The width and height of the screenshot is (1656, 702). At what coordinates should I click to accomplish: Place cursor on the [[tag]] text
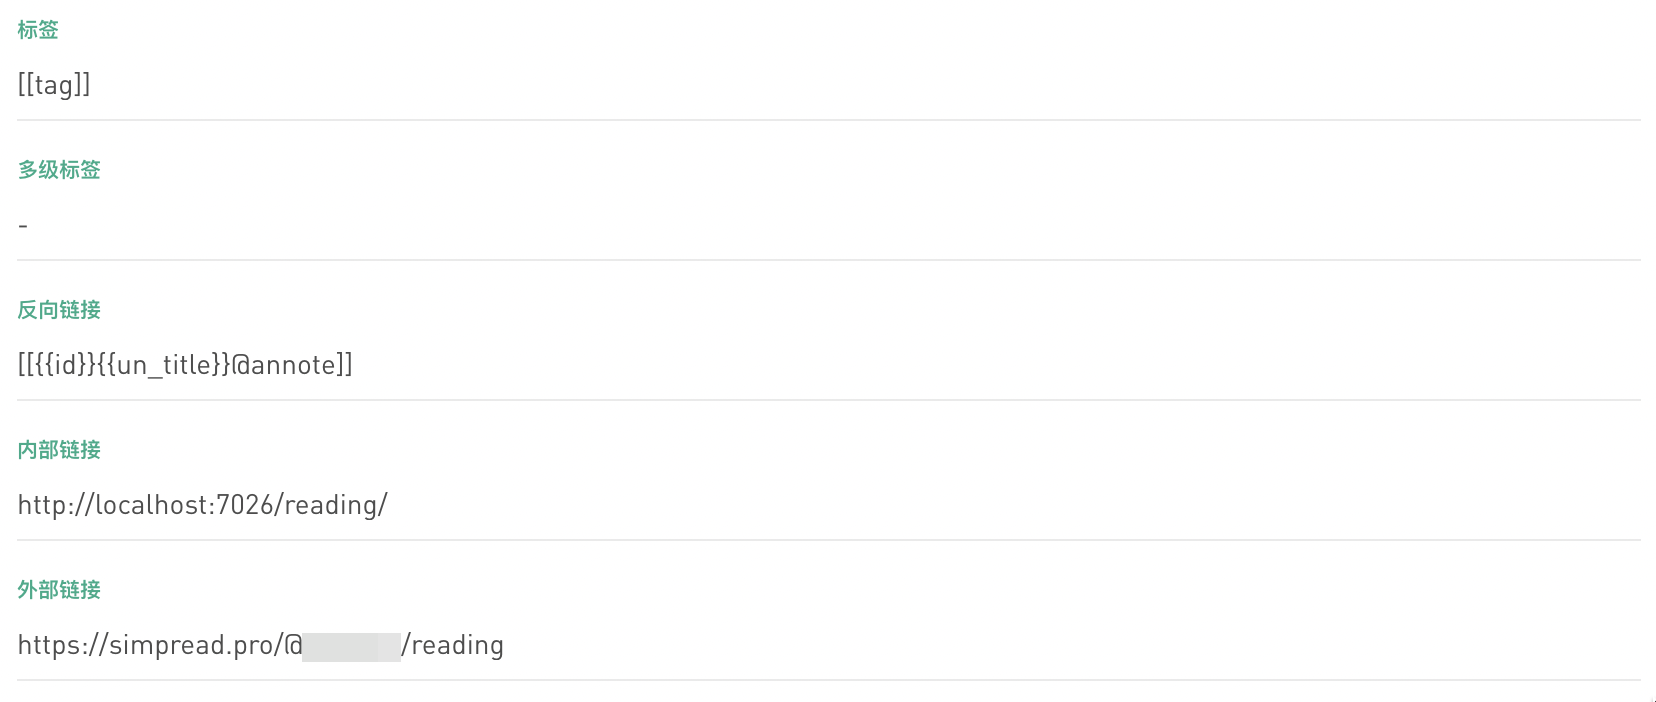(x=54, y=85)
